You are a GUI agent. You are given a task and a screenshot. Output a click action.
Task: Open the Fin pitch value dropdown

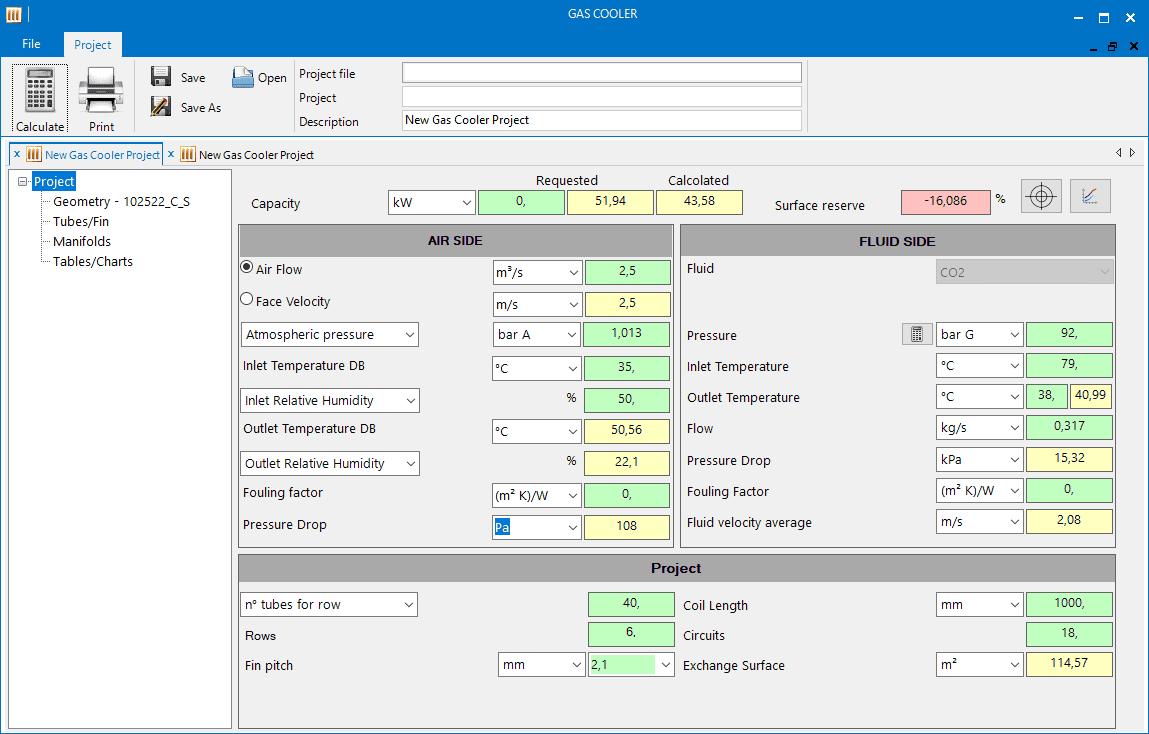[x=665, y=665]
